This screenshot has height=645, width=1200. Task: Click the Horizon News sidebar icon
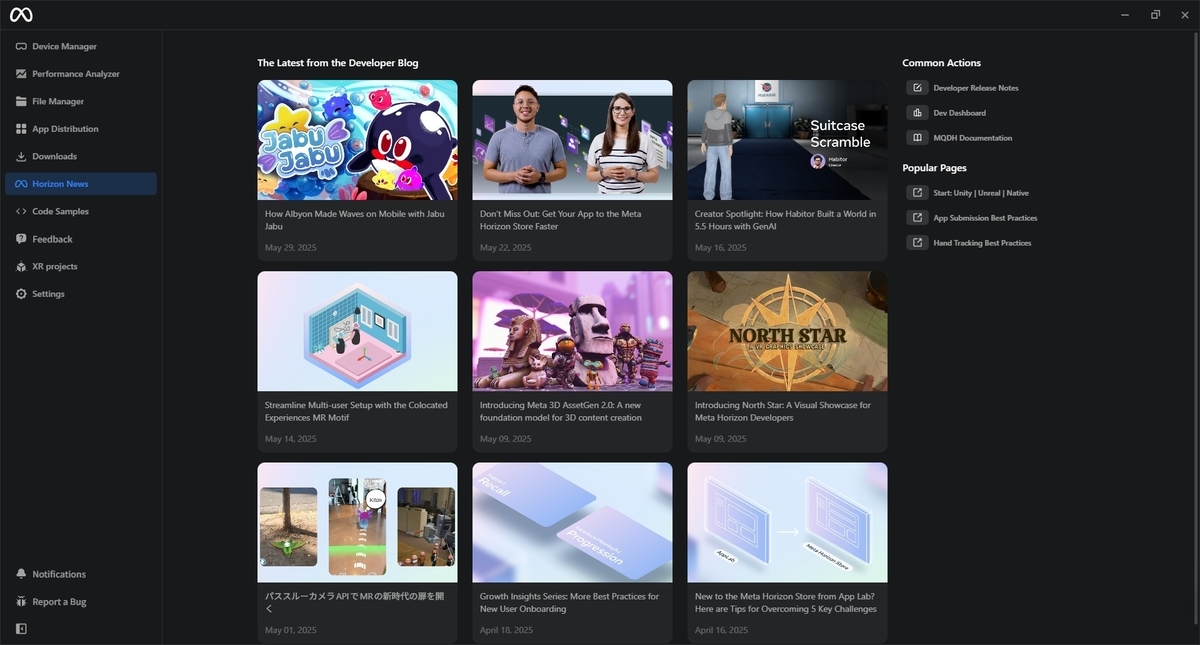click(x=21, y=184)
